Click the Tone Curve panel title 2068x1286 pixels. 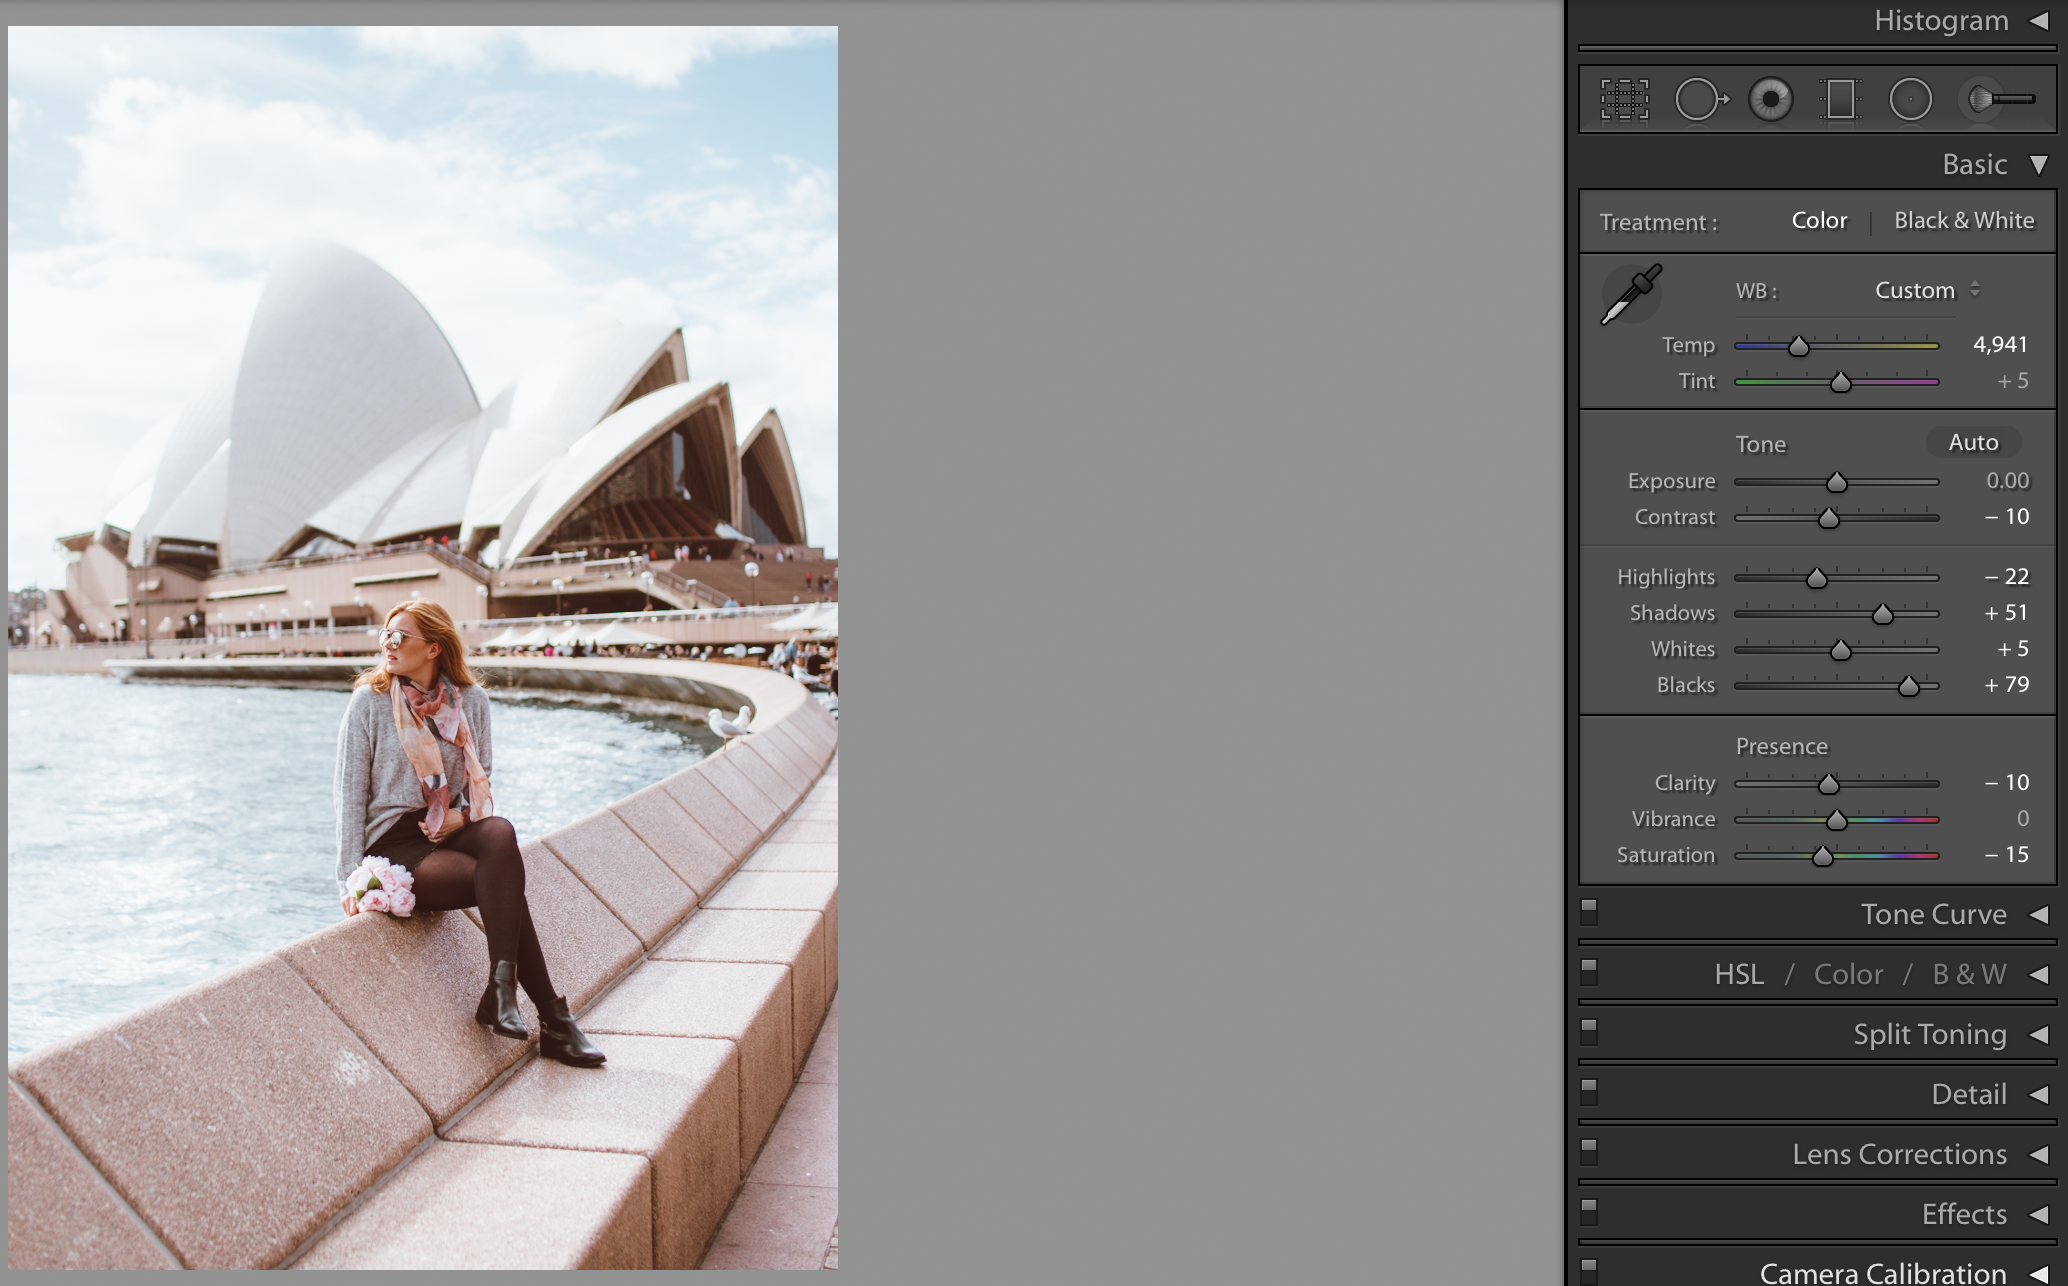(x=1933, y=915)
